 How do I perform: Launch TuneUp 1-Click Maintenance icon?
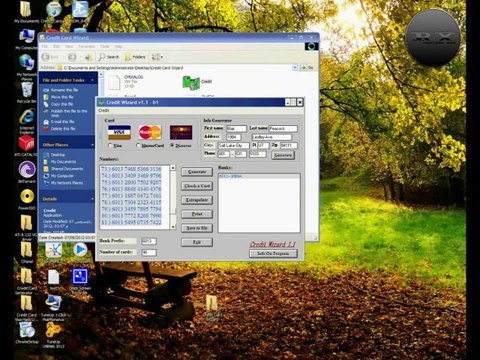[53, 307]
